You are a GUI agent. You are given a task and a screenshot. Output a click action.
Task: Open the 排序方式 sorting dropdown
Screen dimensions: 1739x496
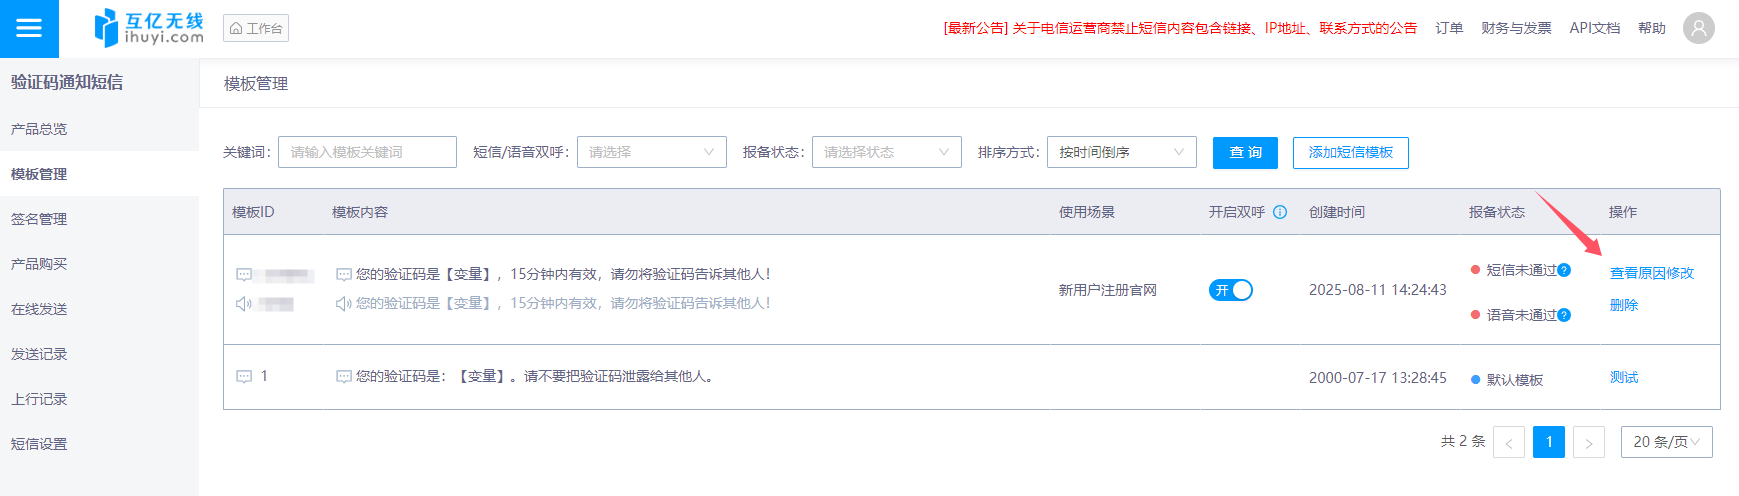click(1121, 152)
